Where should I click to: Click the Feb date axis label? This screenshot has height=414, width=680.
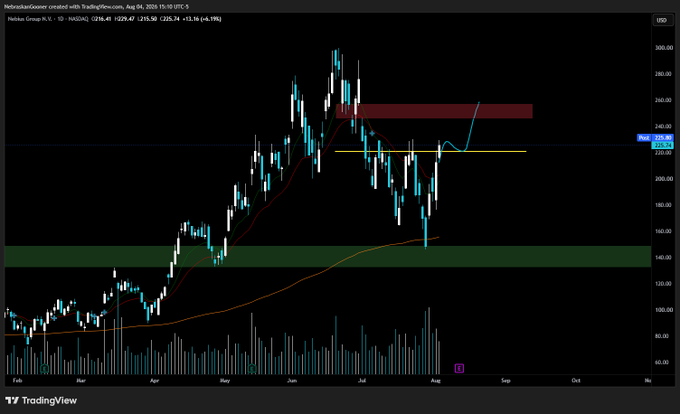point(17,381)
